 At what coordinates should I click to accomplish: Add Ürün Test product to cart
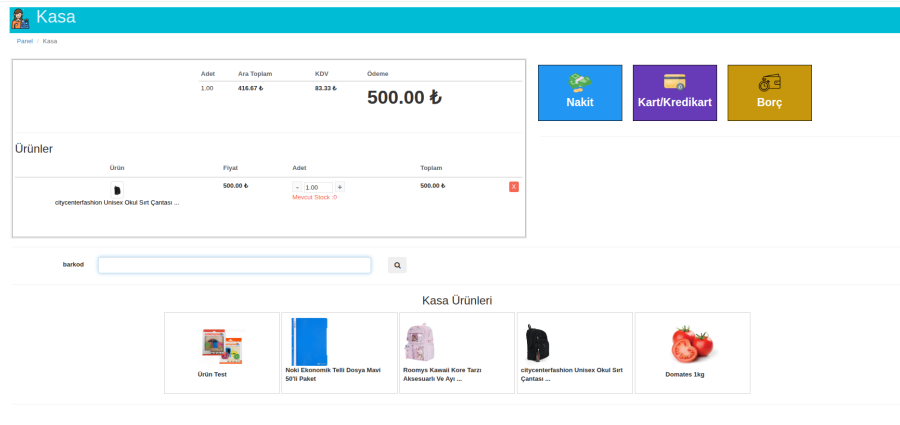tap(221, 352)
